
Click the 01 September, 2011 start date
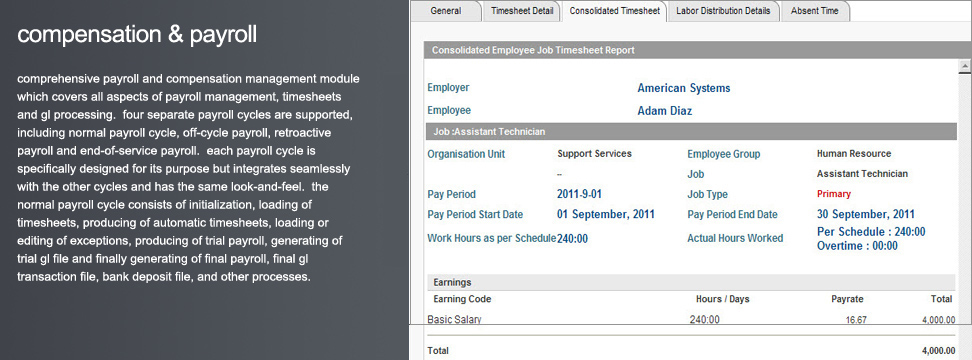[x=606, y=214]
